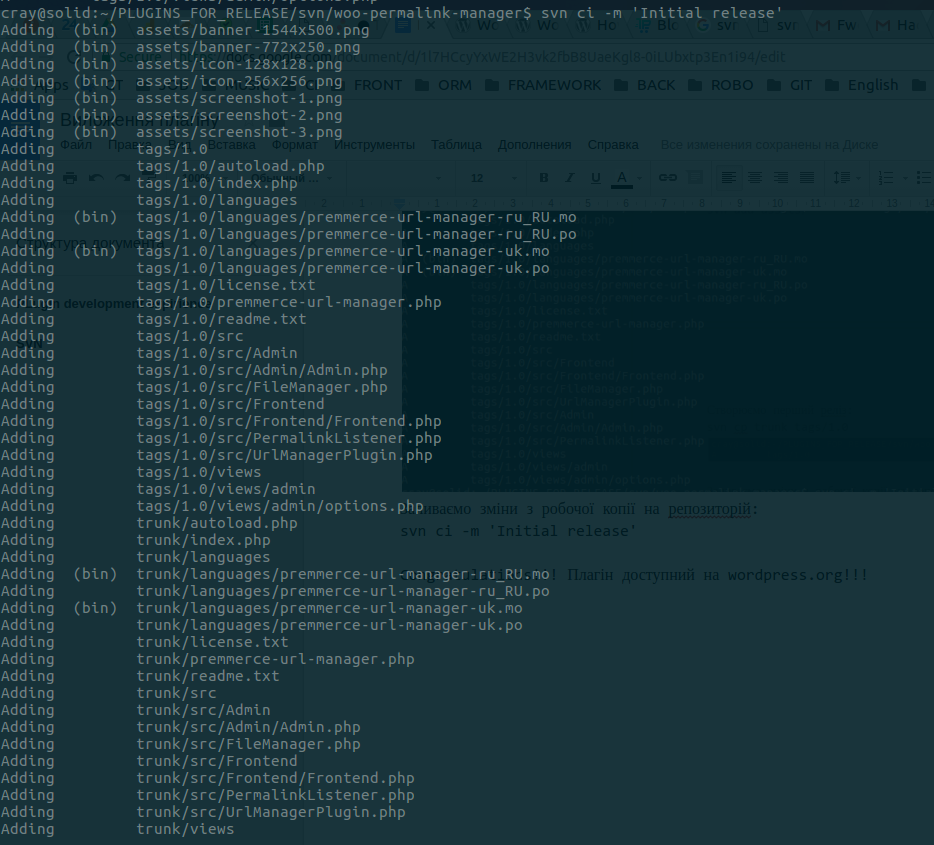Image resolution: width=934 pixels, height=845 pixels.
Task: Apply bold formatting in Docs toolbar
Action: 543,177
